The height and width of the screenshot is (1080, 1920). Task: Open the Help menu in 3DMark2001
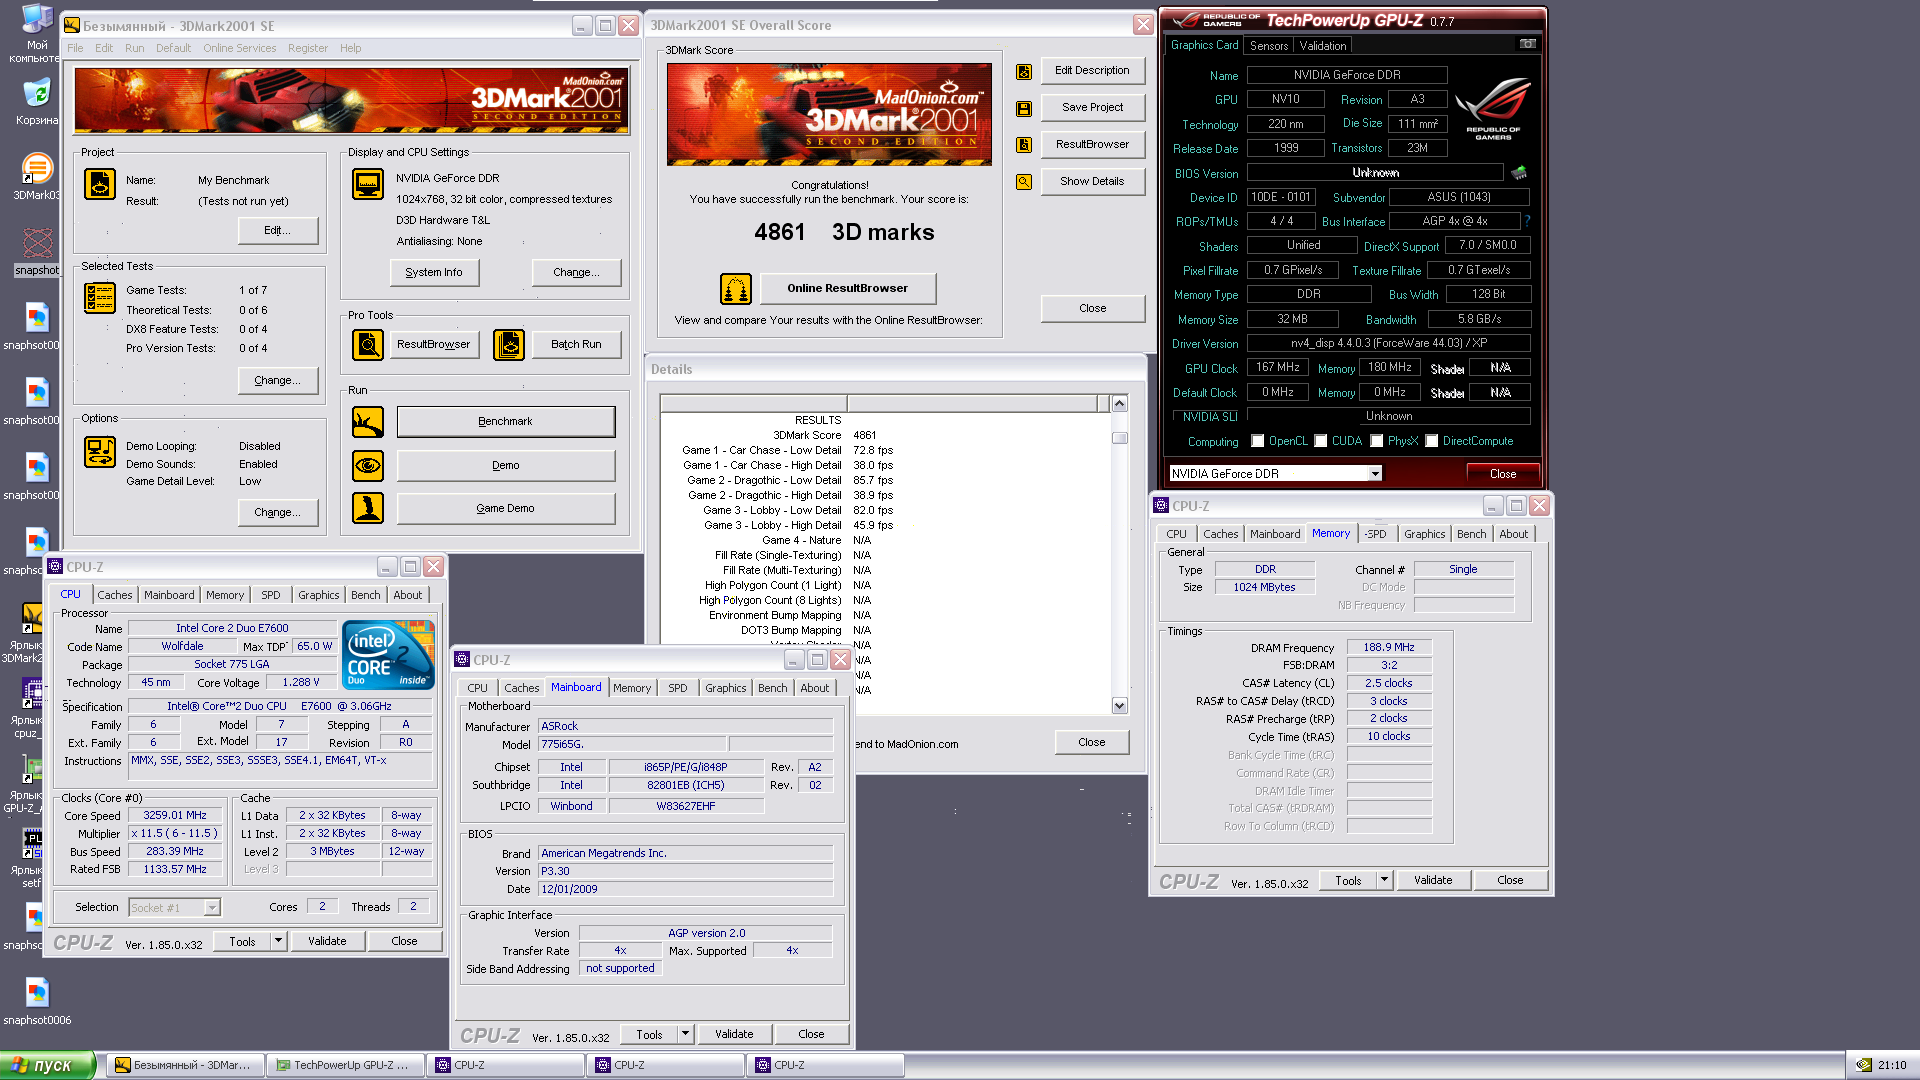[350, 48]
